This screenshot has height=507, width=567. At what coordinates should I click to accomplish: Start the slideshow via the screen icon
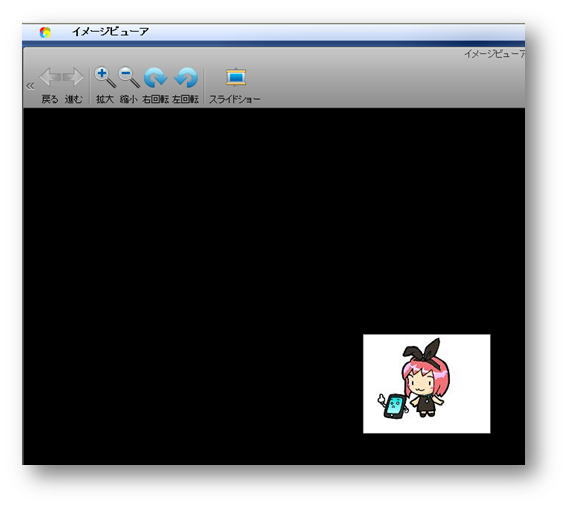pos(236,77)
